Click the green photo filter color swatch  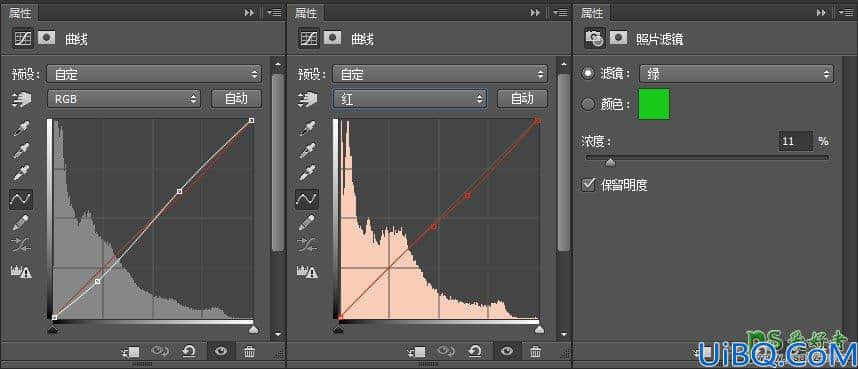(x=654, y=104)
